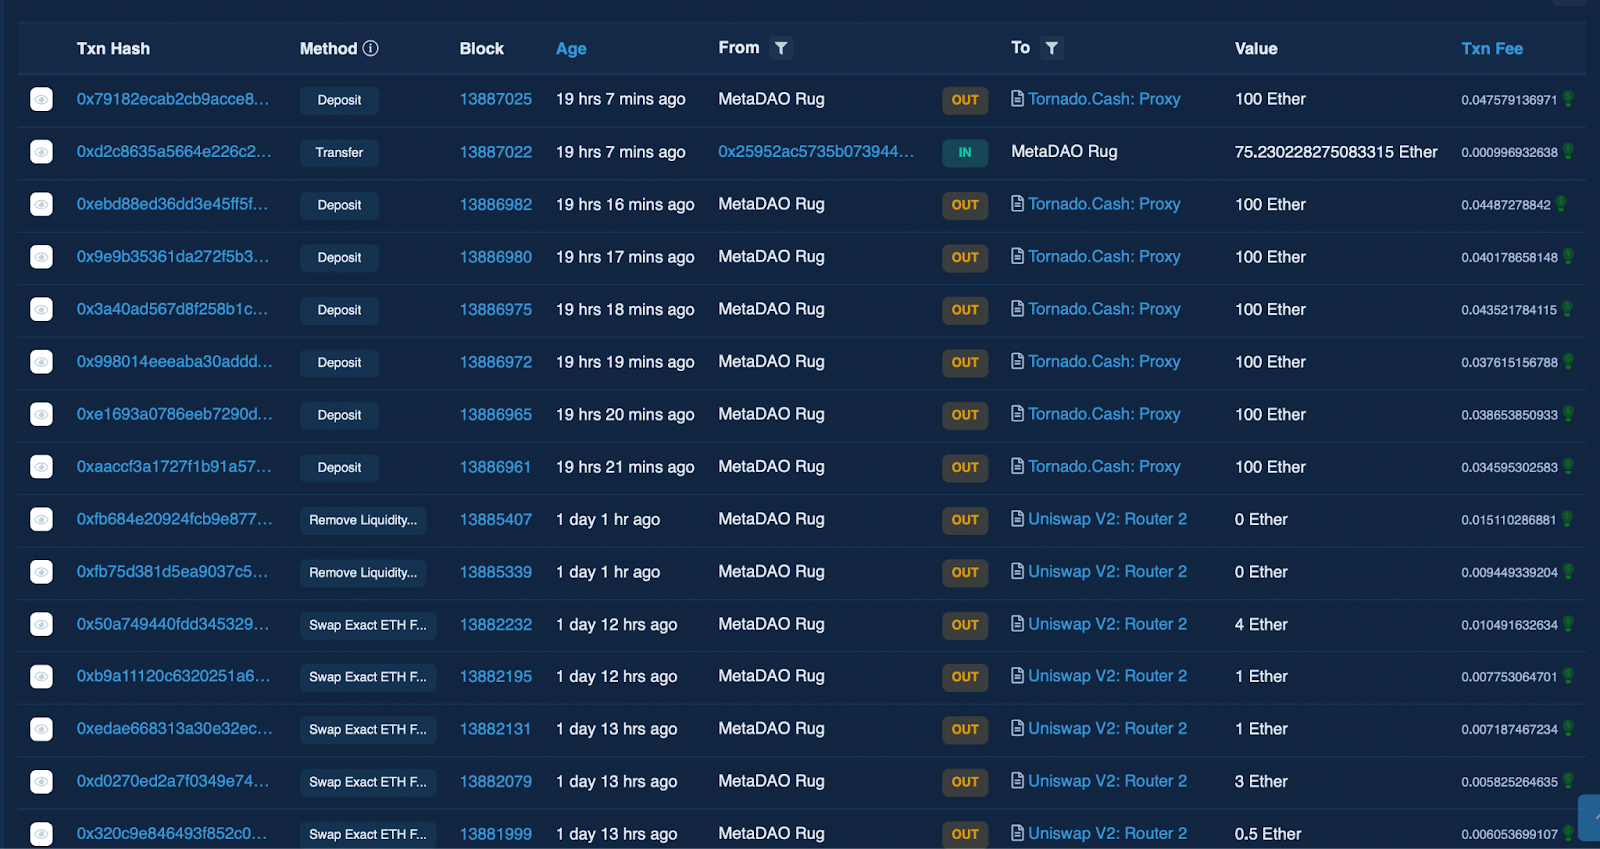Open quick view eye for 0xd0270ed2a7f0349e74 transaction
This screenshot has width=1600, height=849.
point(41,782)
